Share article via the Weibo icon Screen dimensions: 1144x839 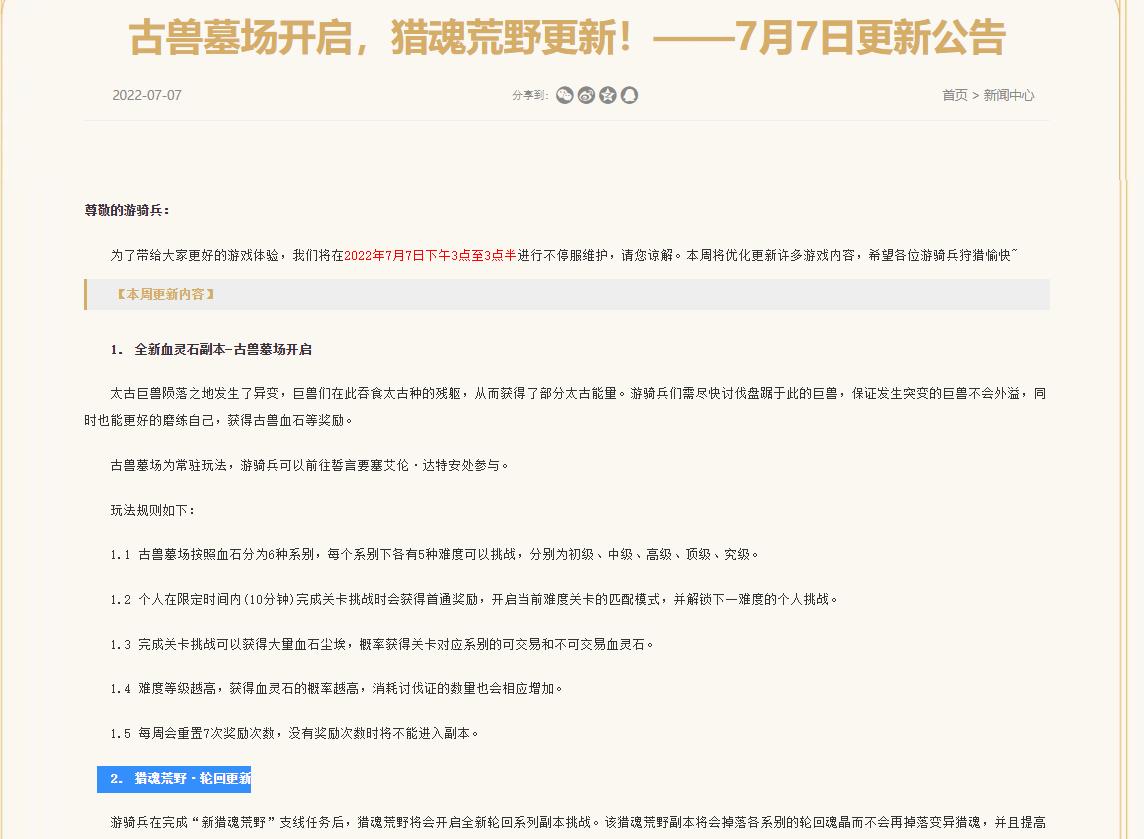click(x=586, y=95)
